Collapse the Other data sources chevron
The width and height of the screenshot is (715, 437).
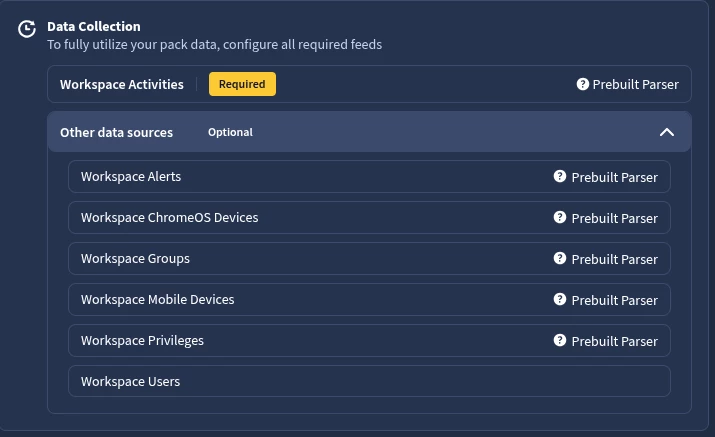(x=667, y=132)
